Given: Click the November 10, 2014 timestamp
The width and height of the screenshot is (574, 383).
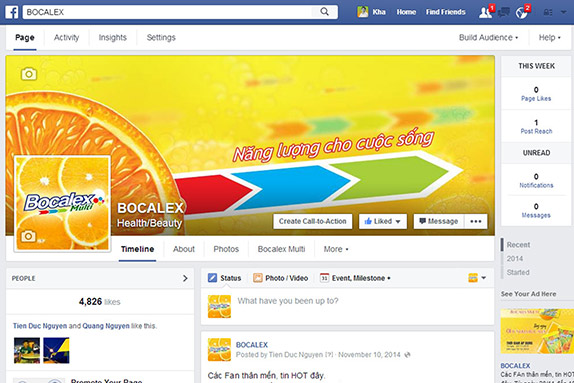Looking at the screenshot, I should coord(369,355).
